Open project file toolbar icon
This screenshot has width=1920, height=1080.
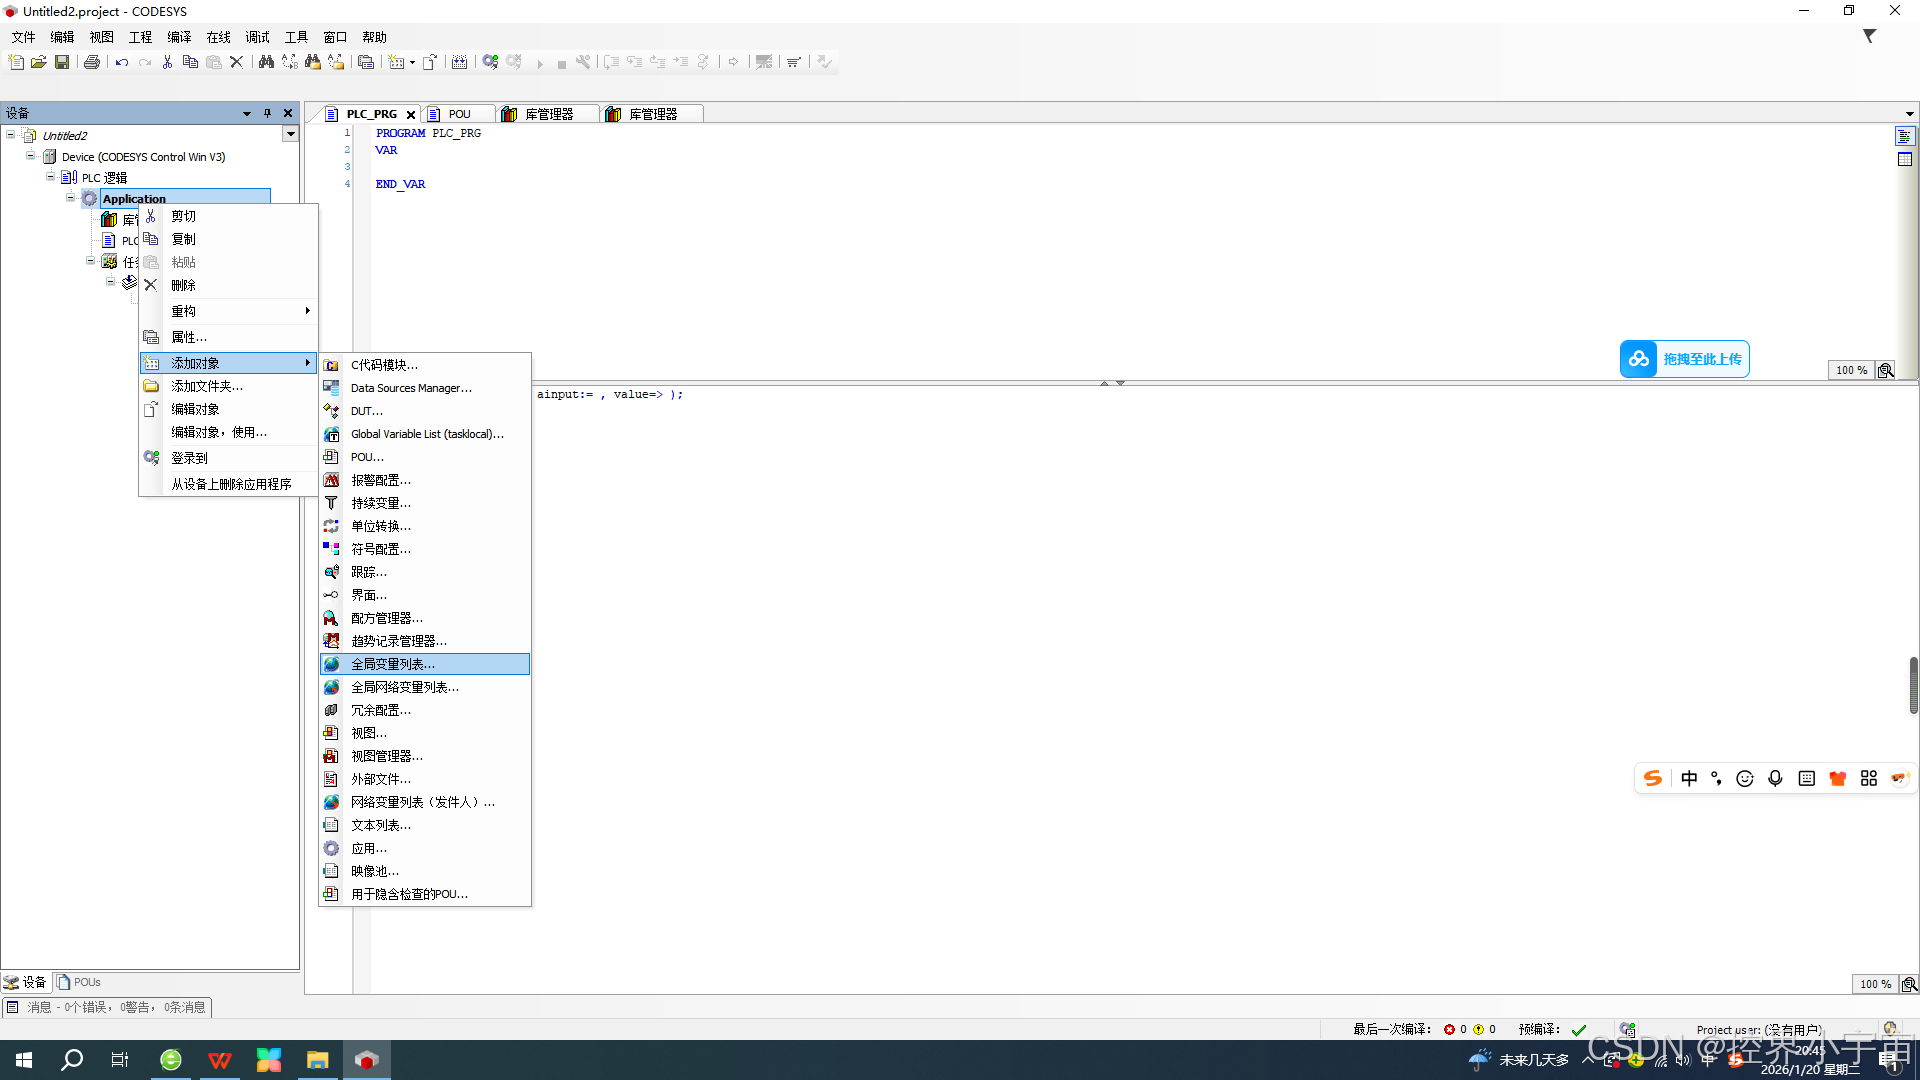click(x=39, y=62)
